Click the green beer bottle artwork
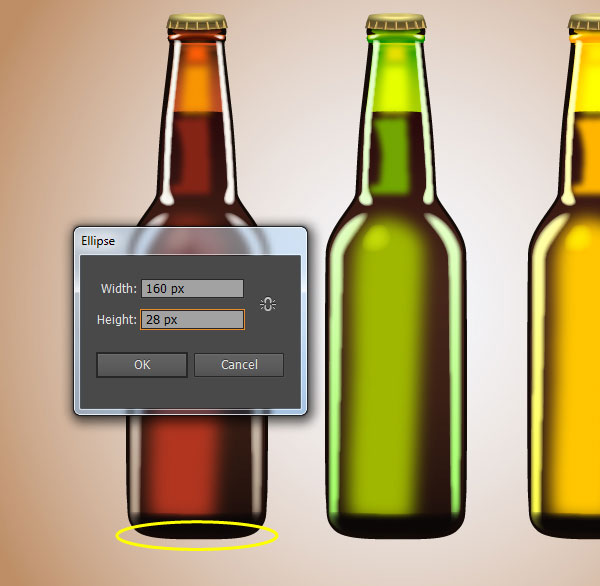 pos(396,276)
